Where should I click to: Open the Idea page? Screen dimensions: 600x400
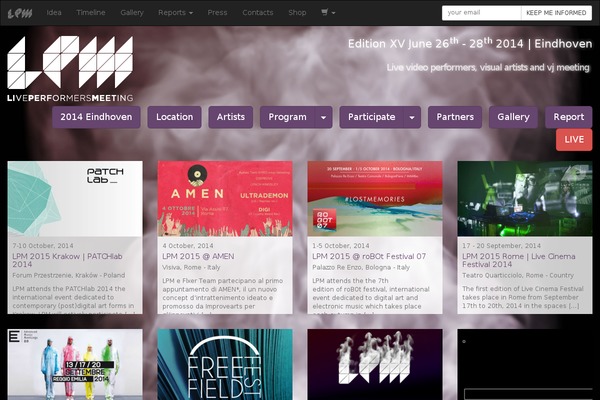click(x=54, y=13)
